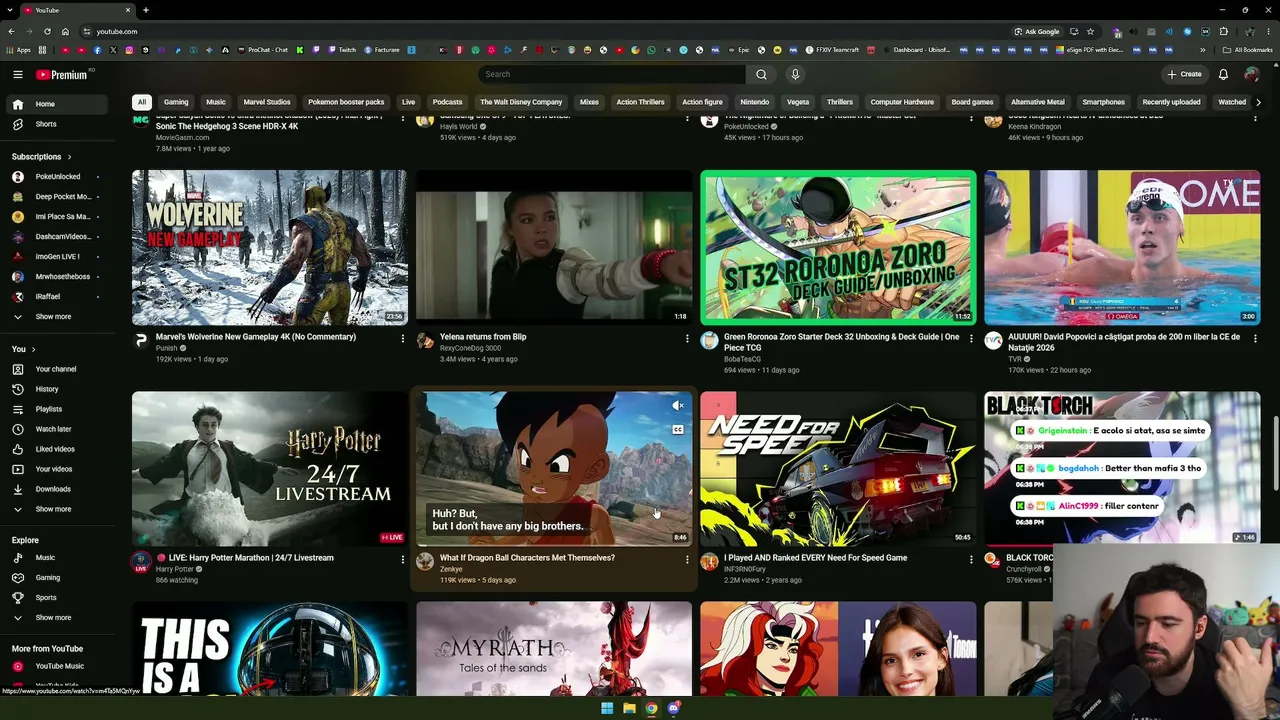This screenshot has width=1280, height=720.
Task: Click the YouTube Premium logo
Action: (64, 74)
